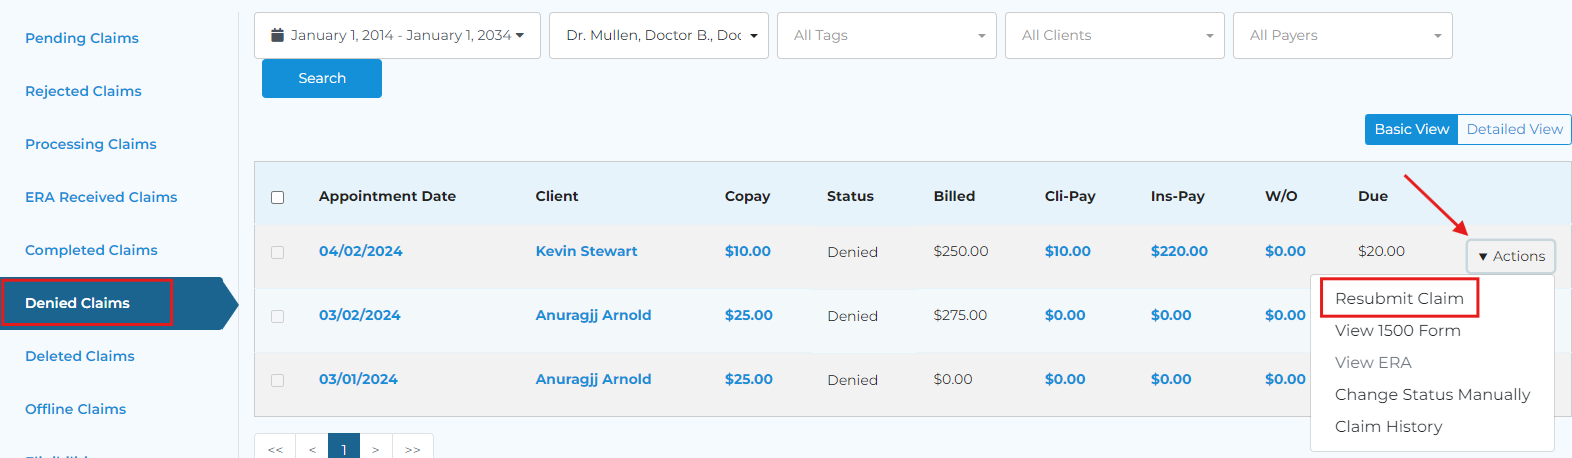
Task: Go to previous page arrow
Action: tap(312, 449)
